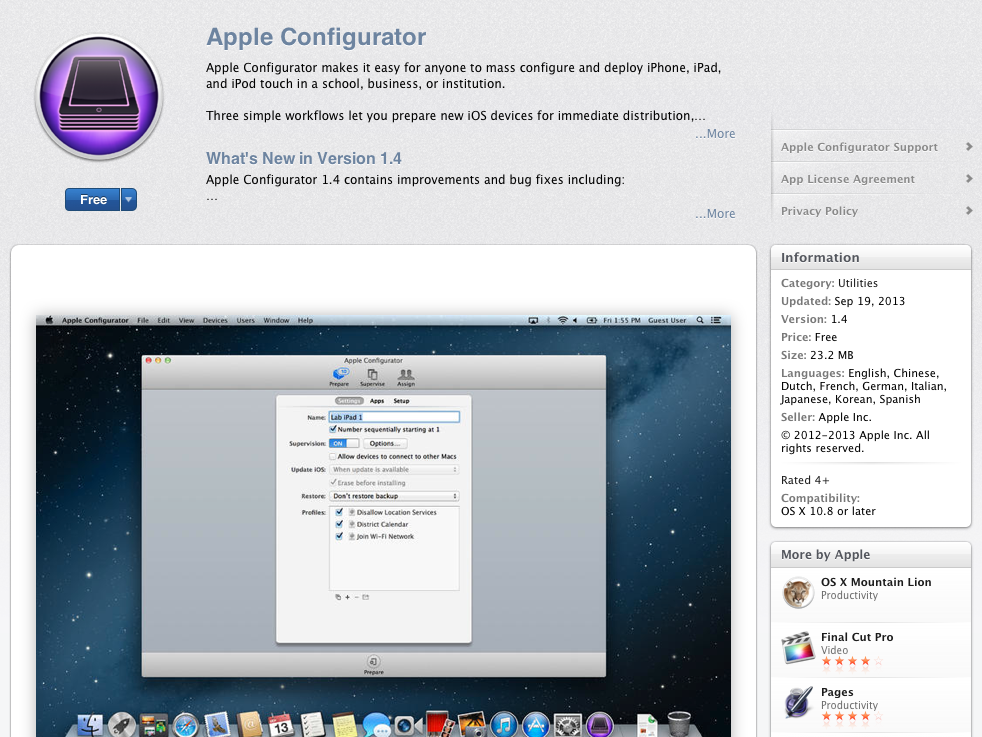982x737 pixels.
Task: Enable Allow devices to connect to other Macs
Action: [333, 456]
